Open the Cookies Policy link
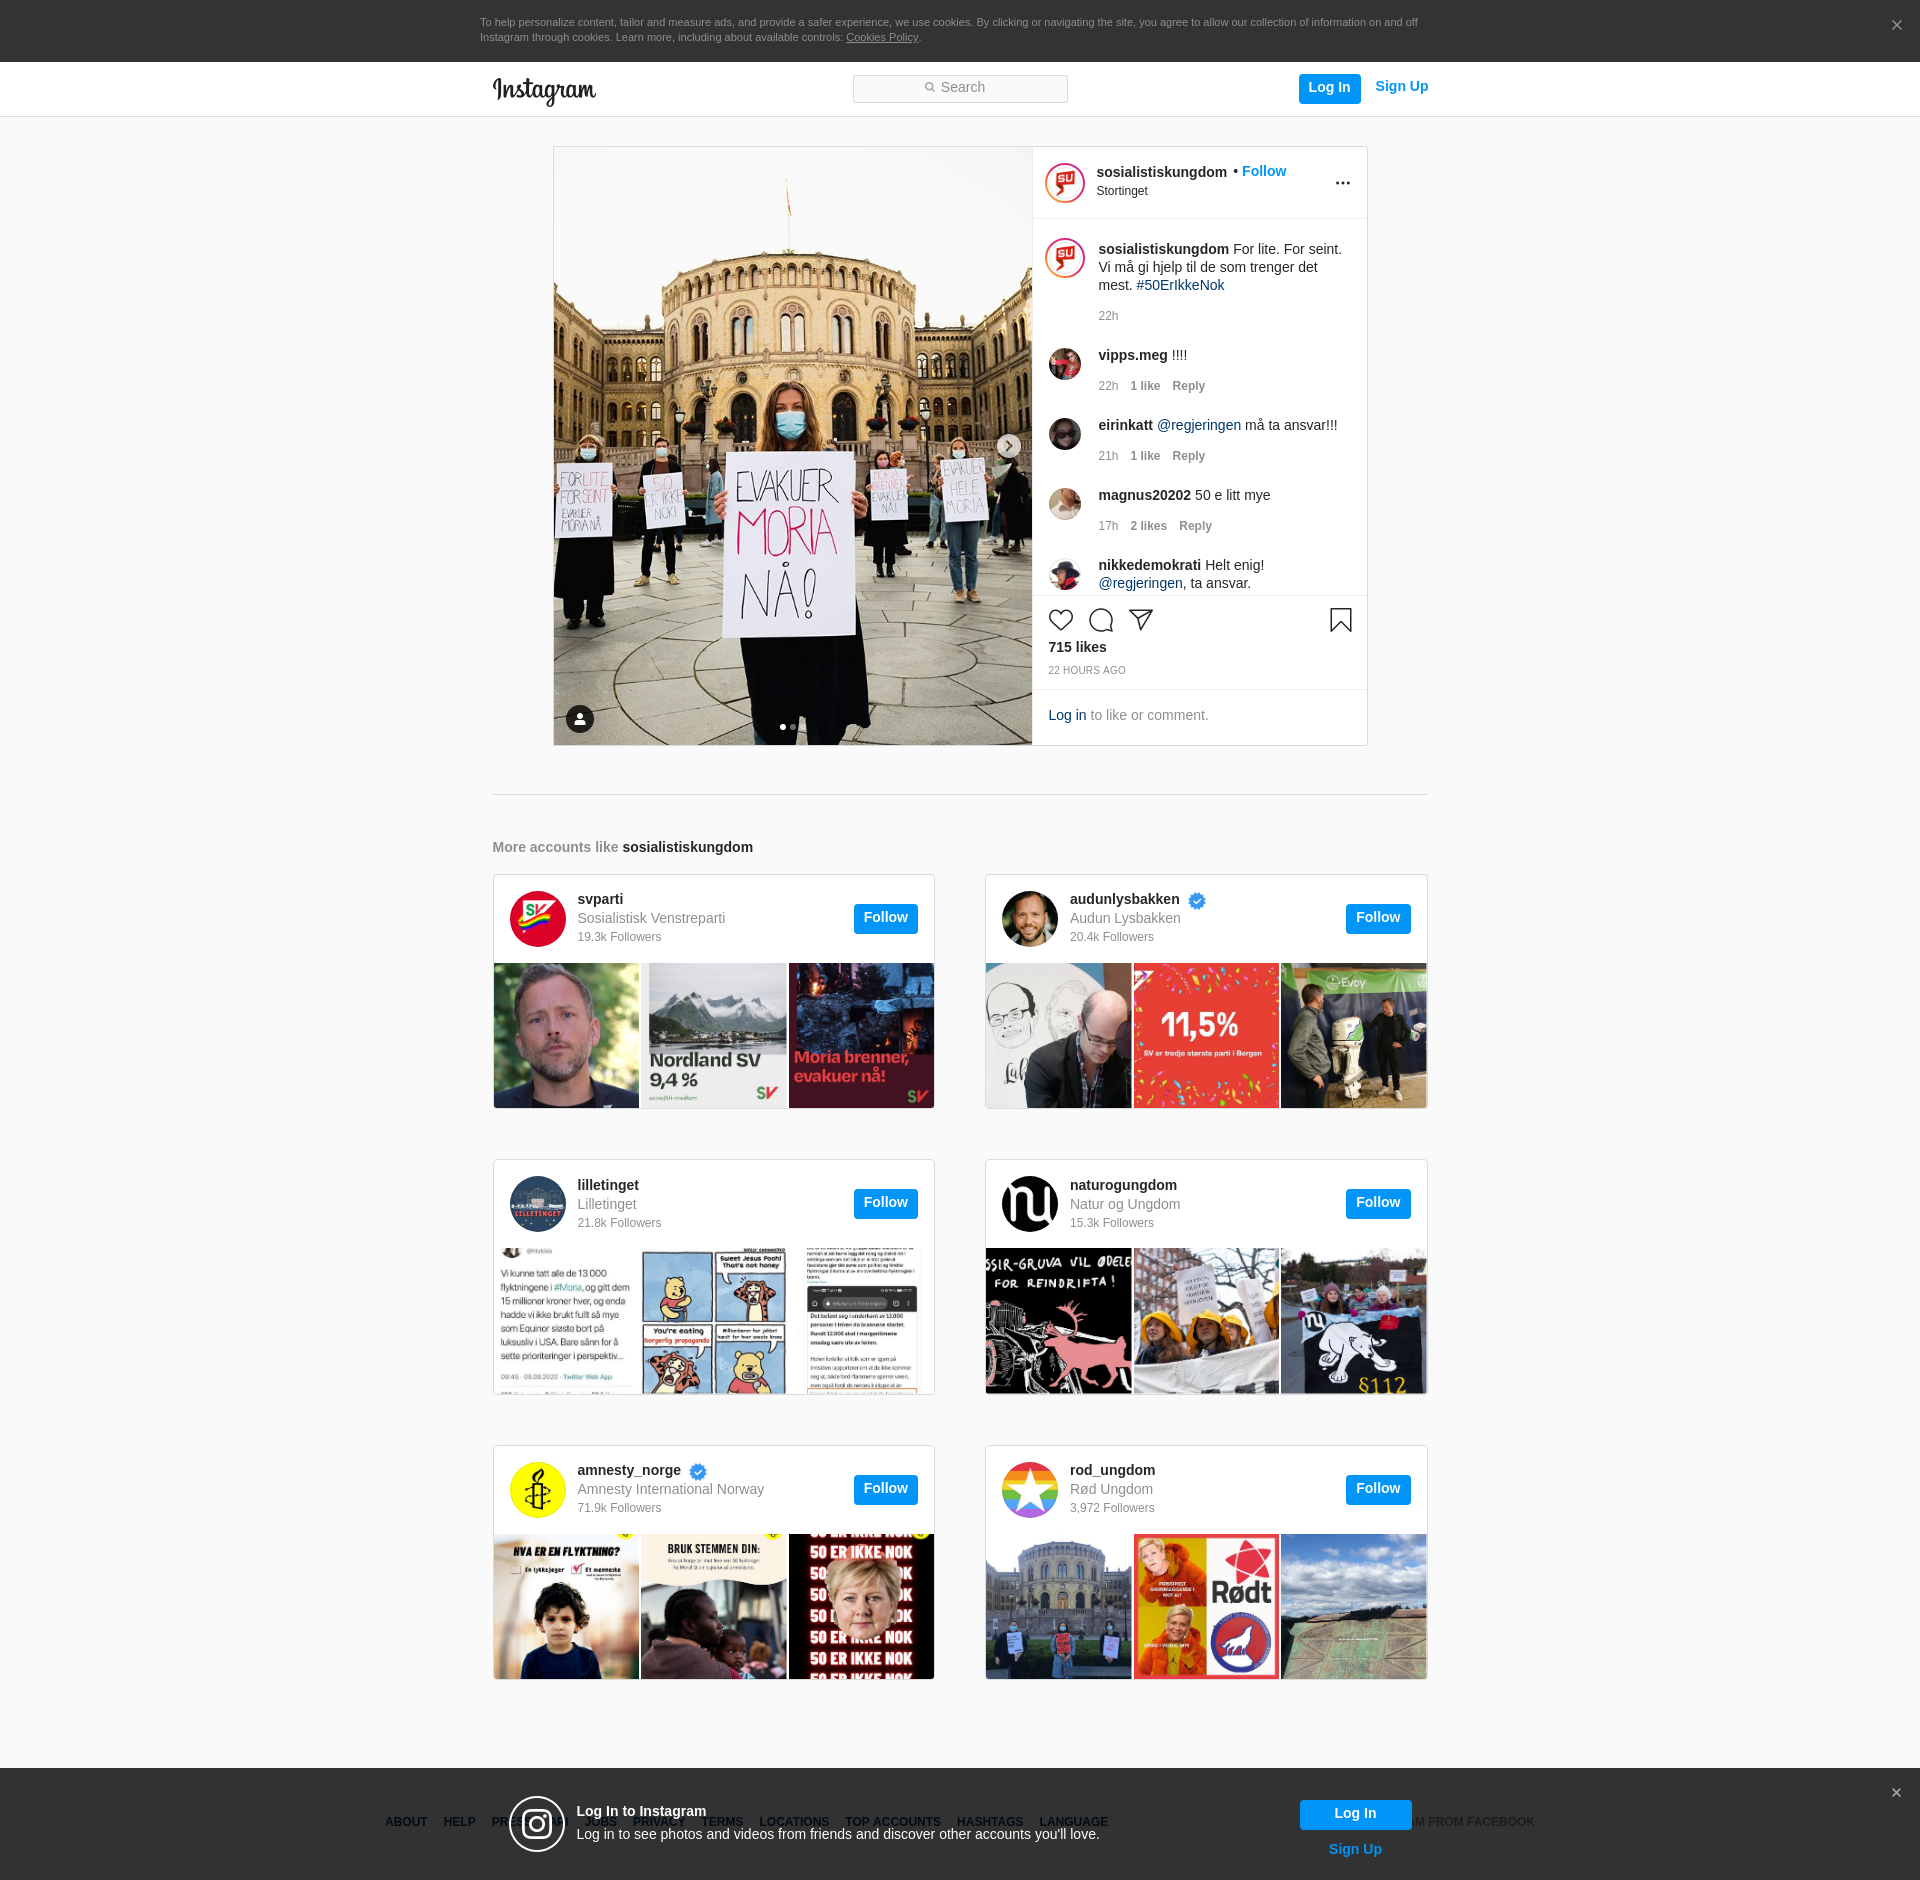 tap(881, 38)
